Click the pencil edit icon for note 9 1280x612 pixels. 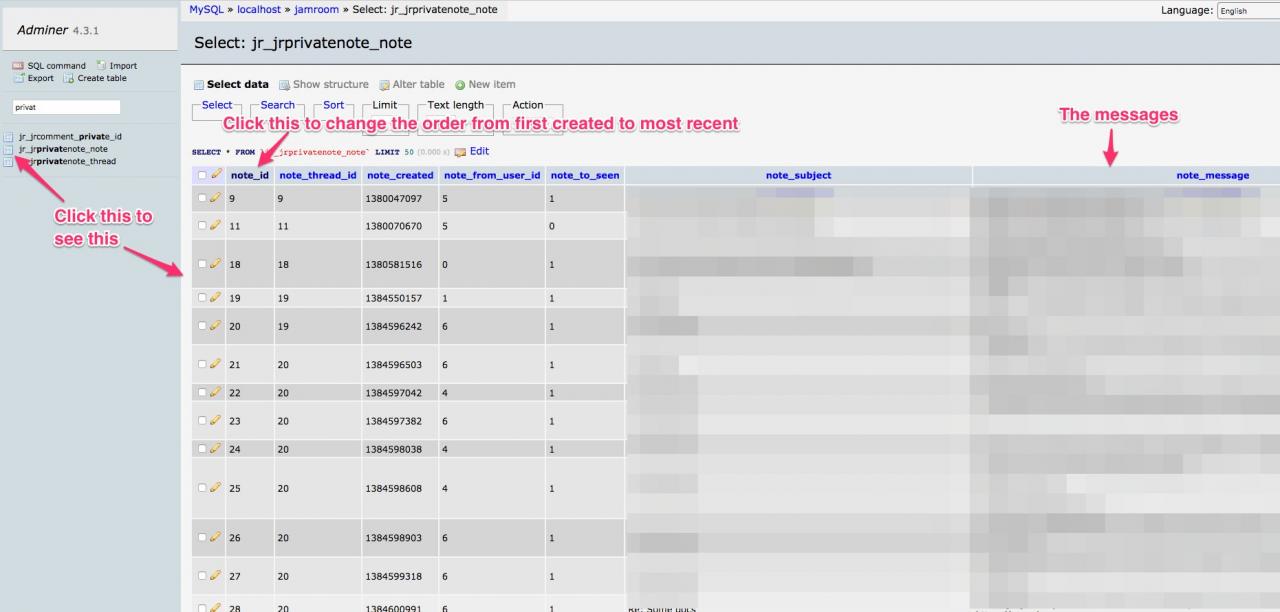point(215,199)
